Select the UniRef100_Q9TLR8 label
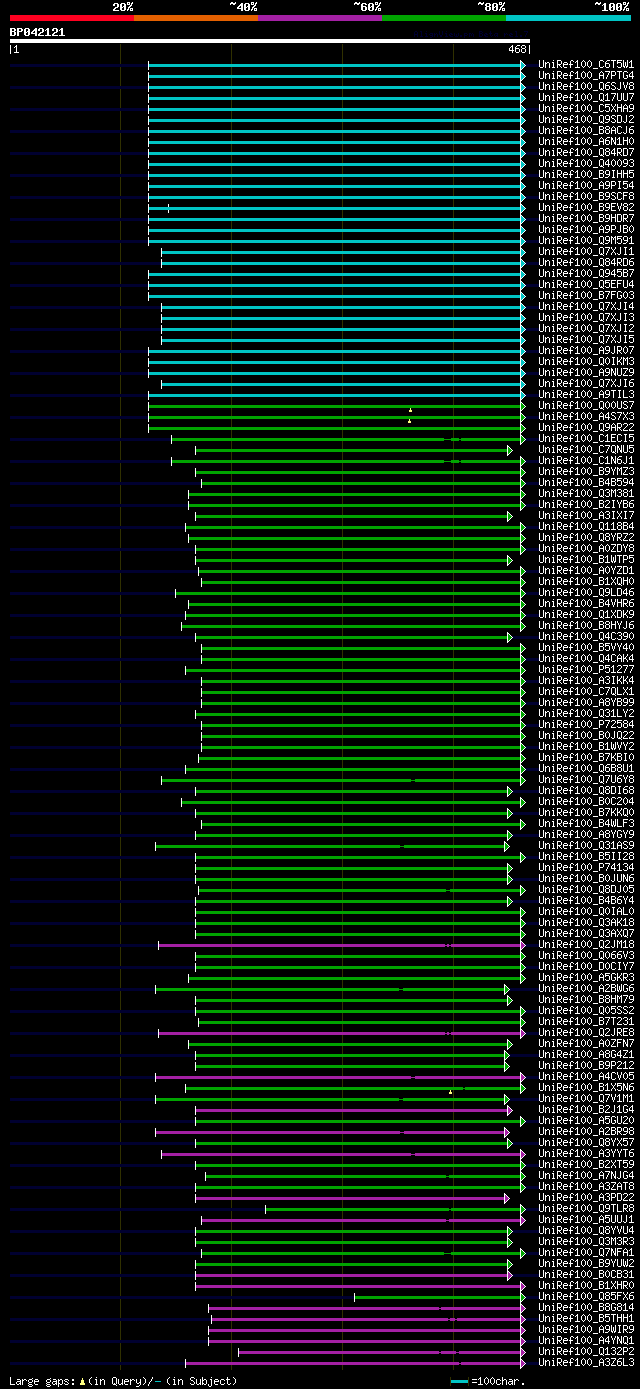The height and width of the screenshot is (1389, 640). point(586,1208)
